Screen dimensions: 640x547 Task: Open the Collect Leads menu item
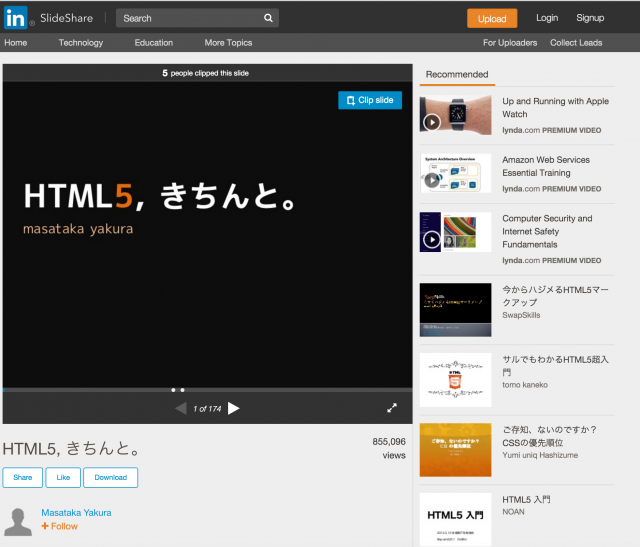[577, 43]
